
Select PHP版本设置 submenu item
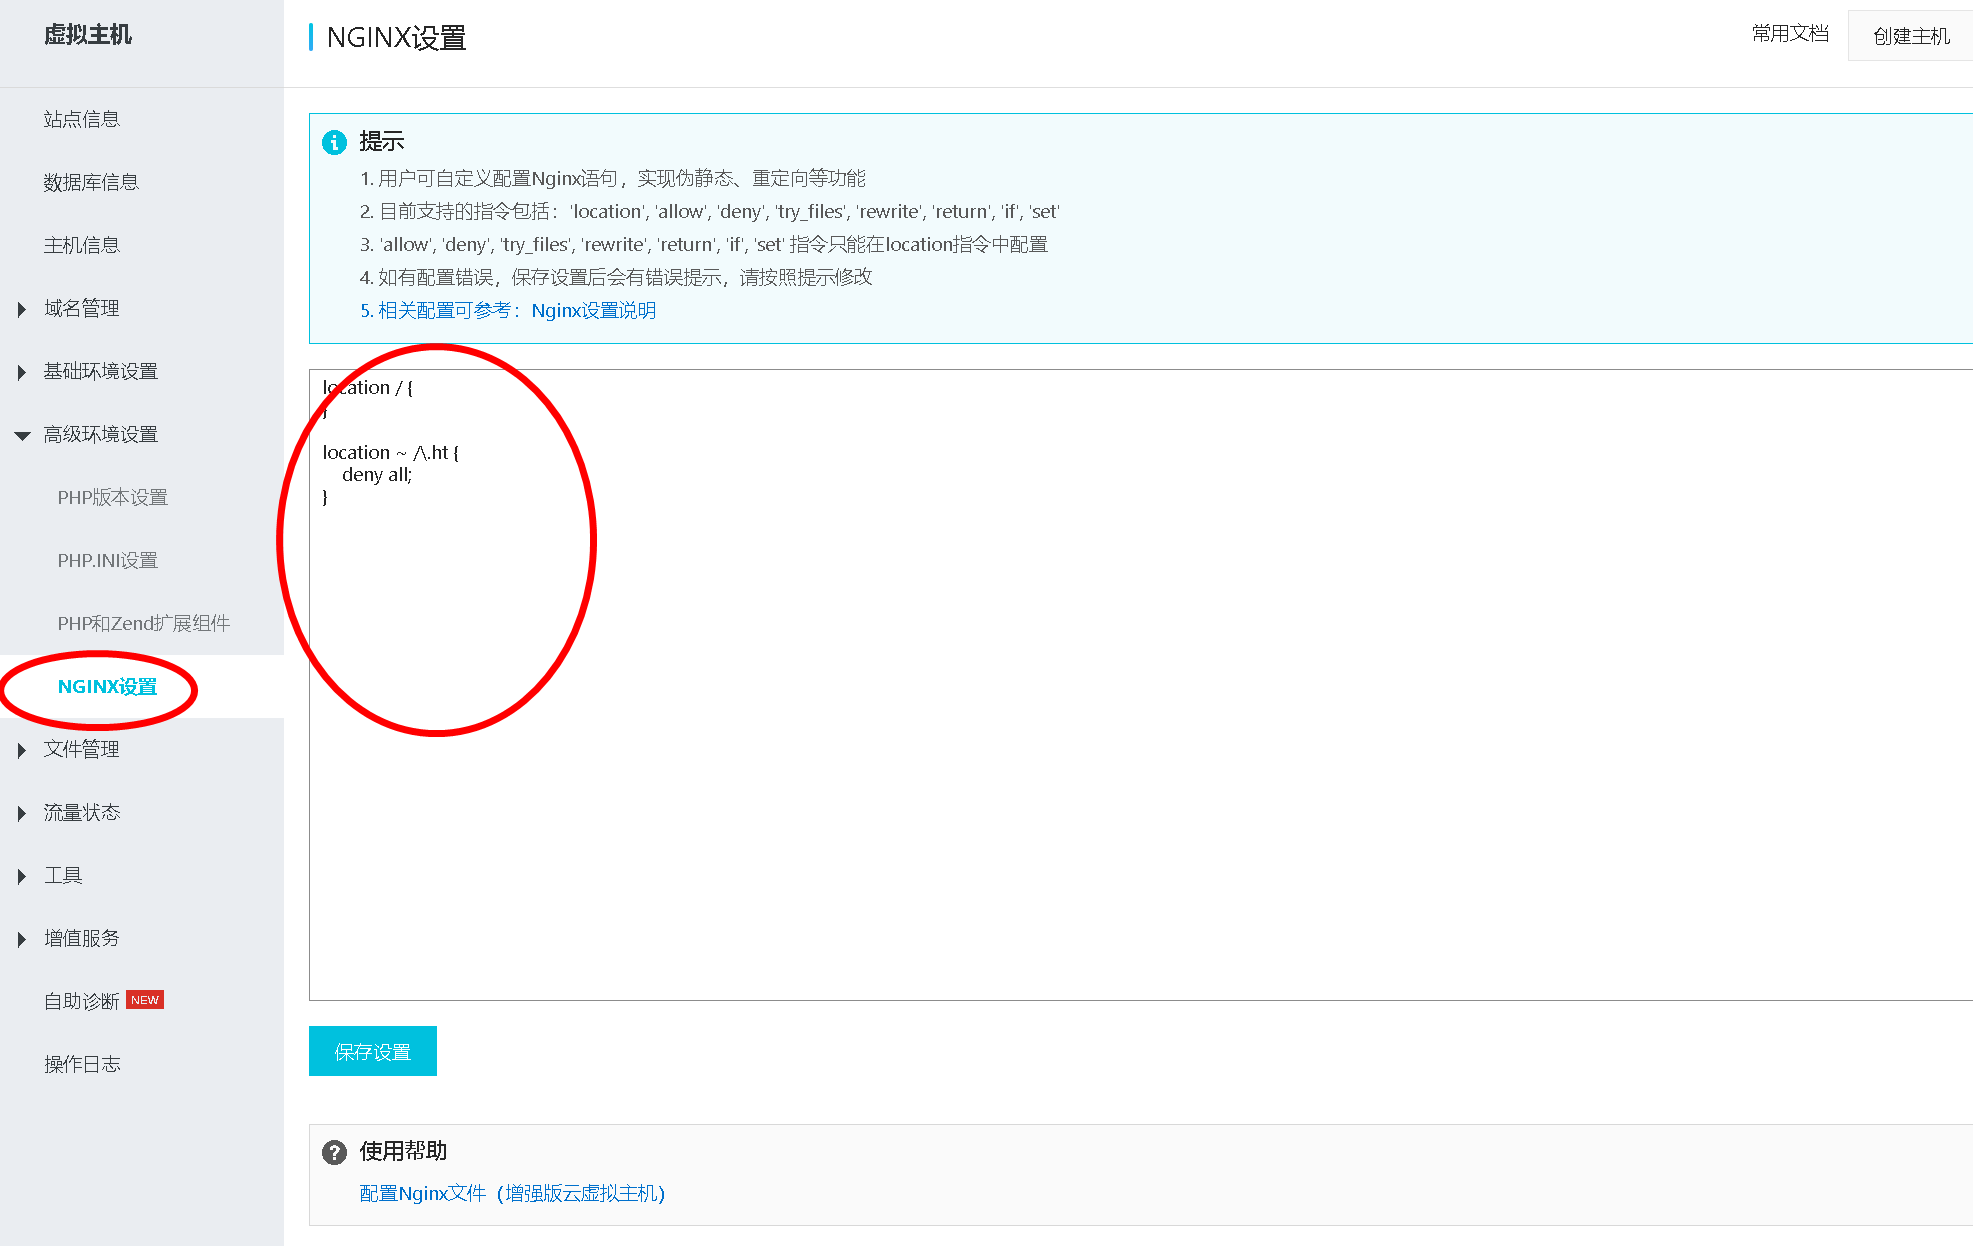tap(112, 497)
